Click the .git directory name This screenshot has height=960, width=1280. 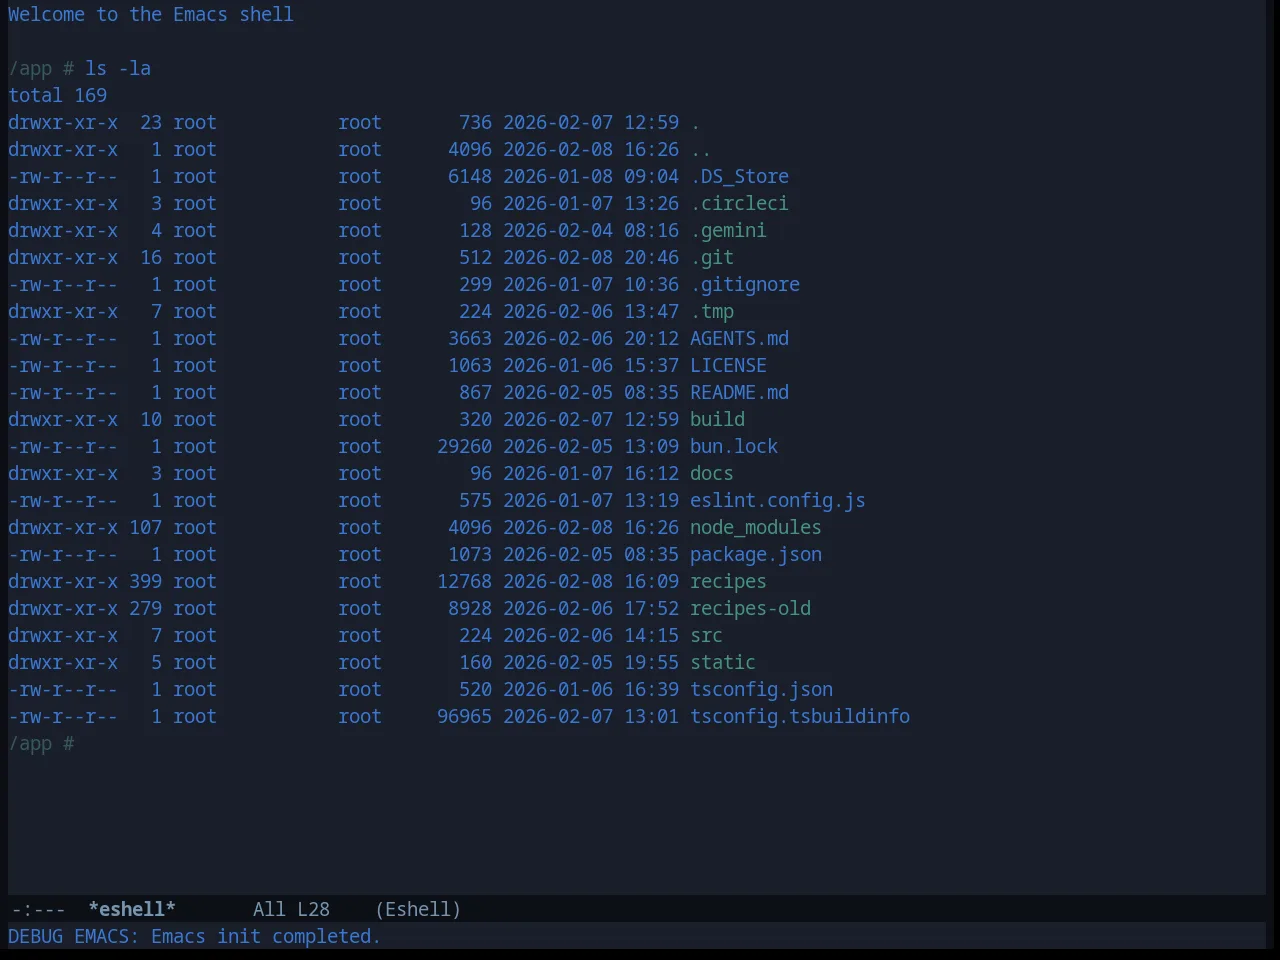pyautogui.click(x=712, y=257)
